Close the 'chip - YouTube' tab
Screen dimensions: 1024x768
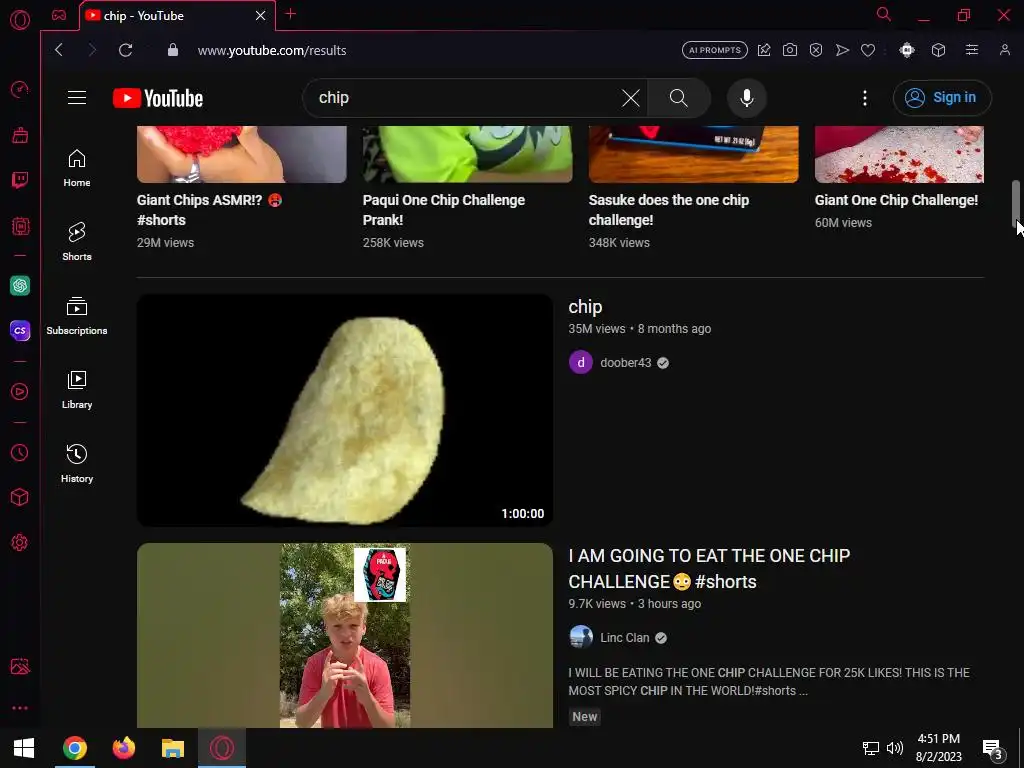[261, 16]
